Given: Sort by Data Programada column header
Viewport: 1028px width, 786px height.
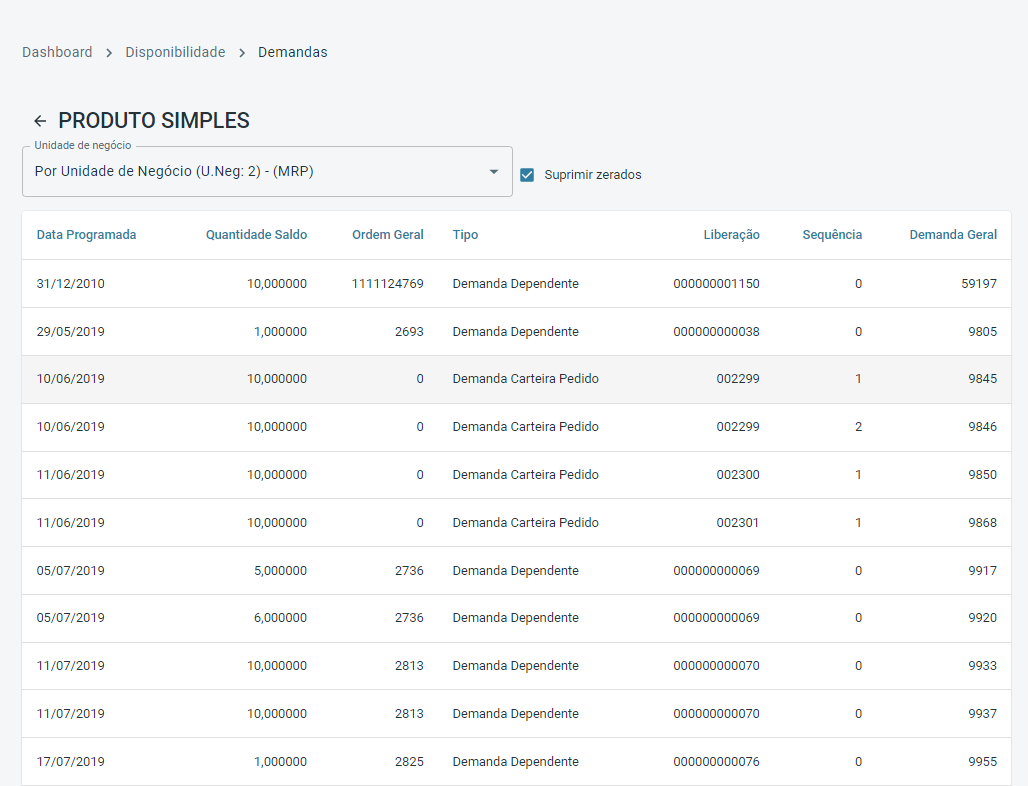Looking at the screenshot, I should pyautogui.click(x=86, y=235).
